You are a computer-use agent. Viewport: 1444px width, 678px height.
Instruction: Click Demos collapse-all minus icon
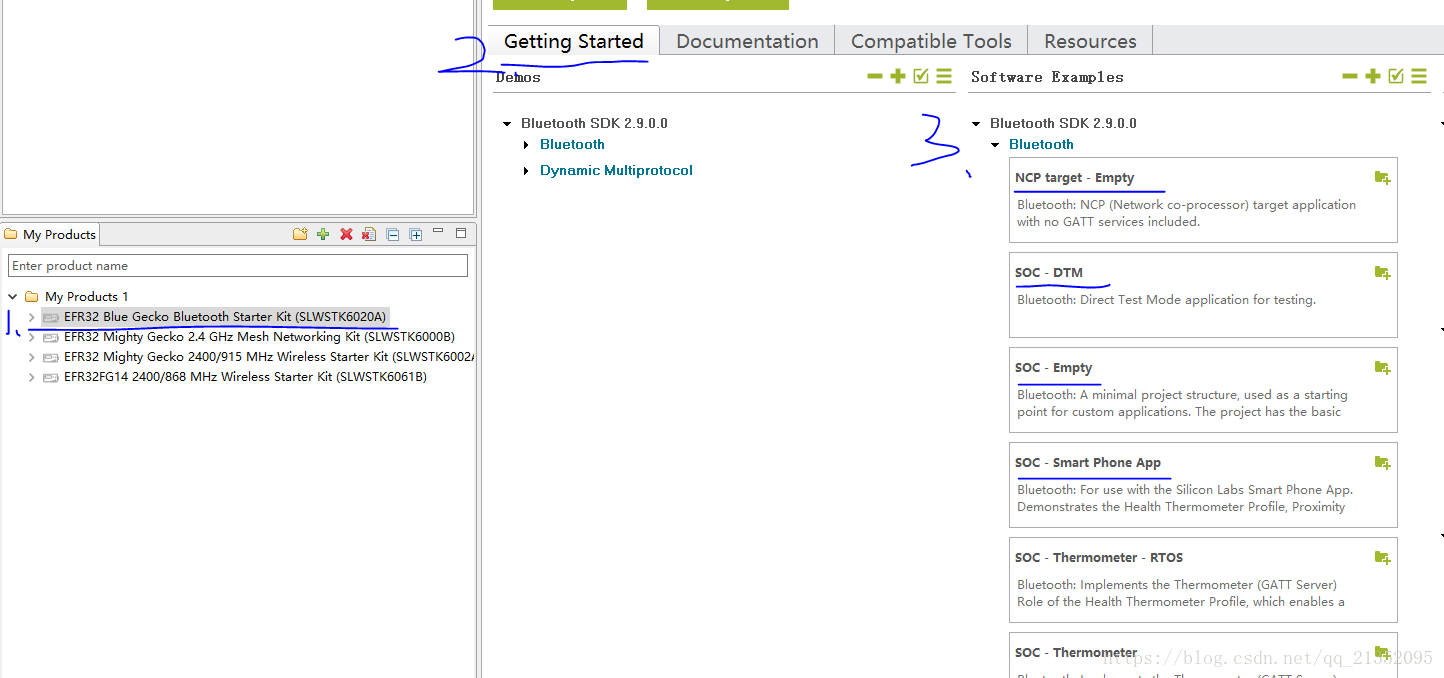coord(875,76)
